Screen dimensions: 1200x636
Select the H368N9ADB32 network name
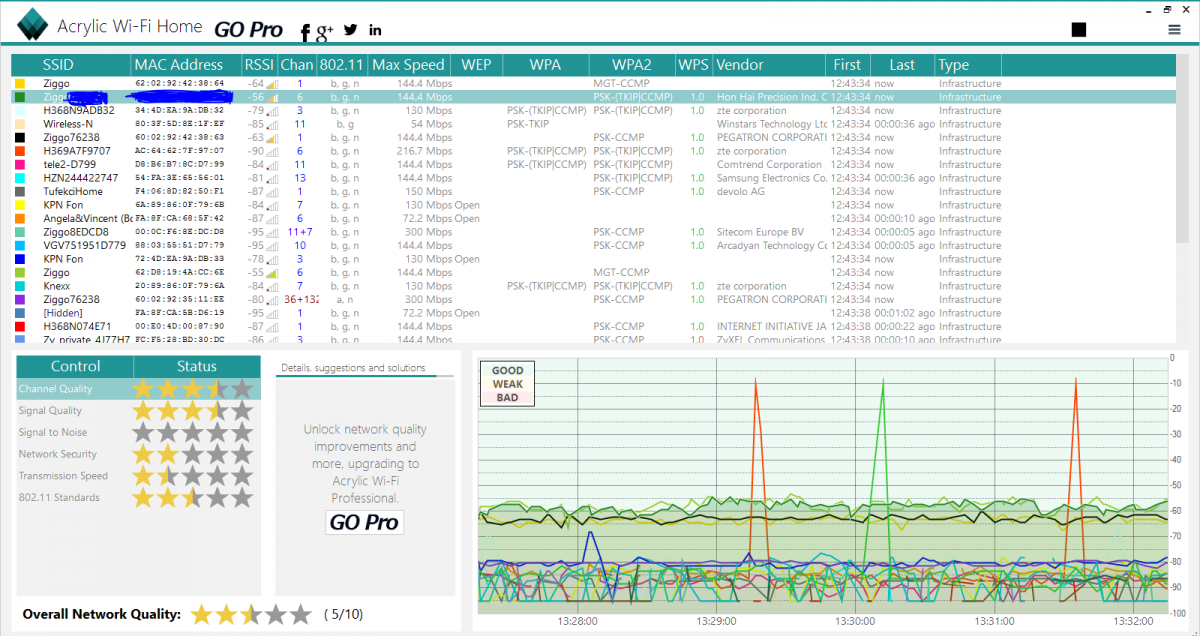click(79, 111)
